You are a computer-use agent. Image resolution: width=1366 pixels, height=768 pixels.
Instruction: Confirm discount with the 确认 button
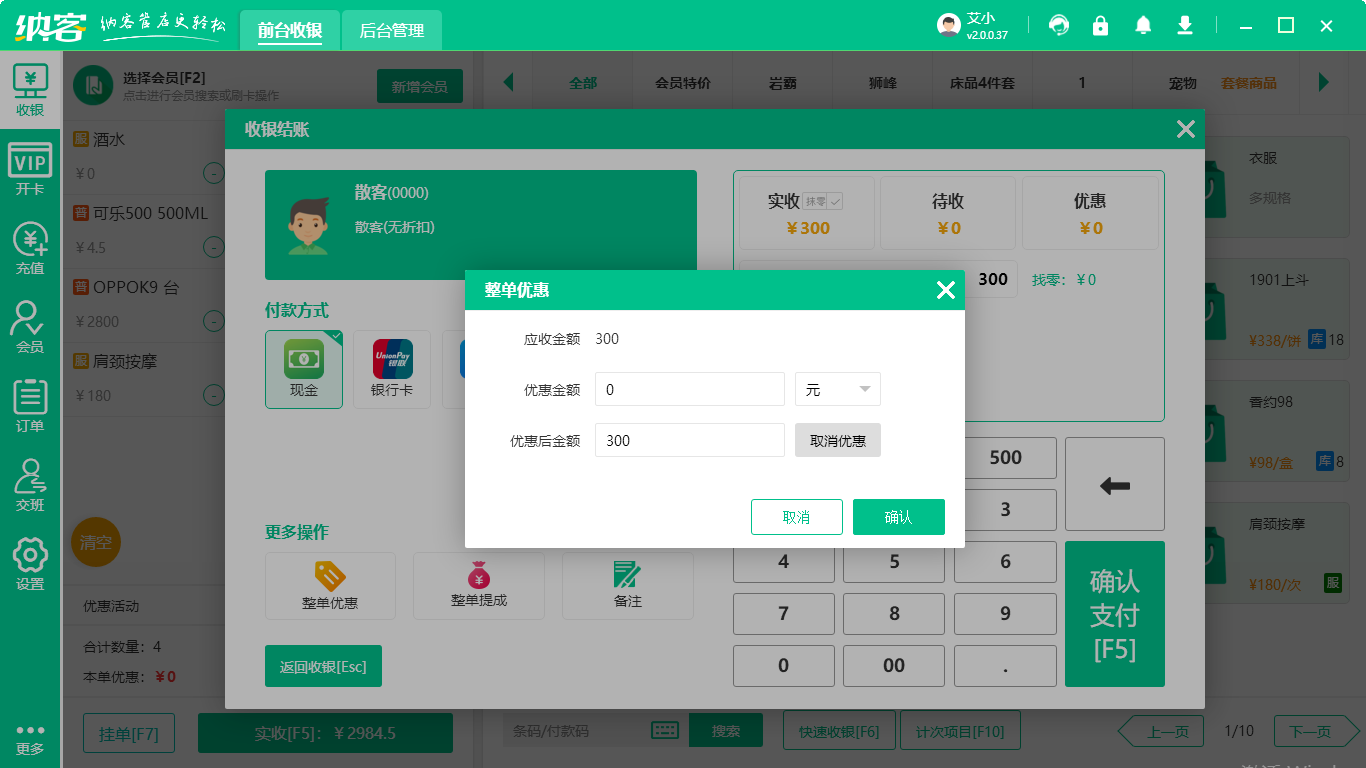click(898, 516)
